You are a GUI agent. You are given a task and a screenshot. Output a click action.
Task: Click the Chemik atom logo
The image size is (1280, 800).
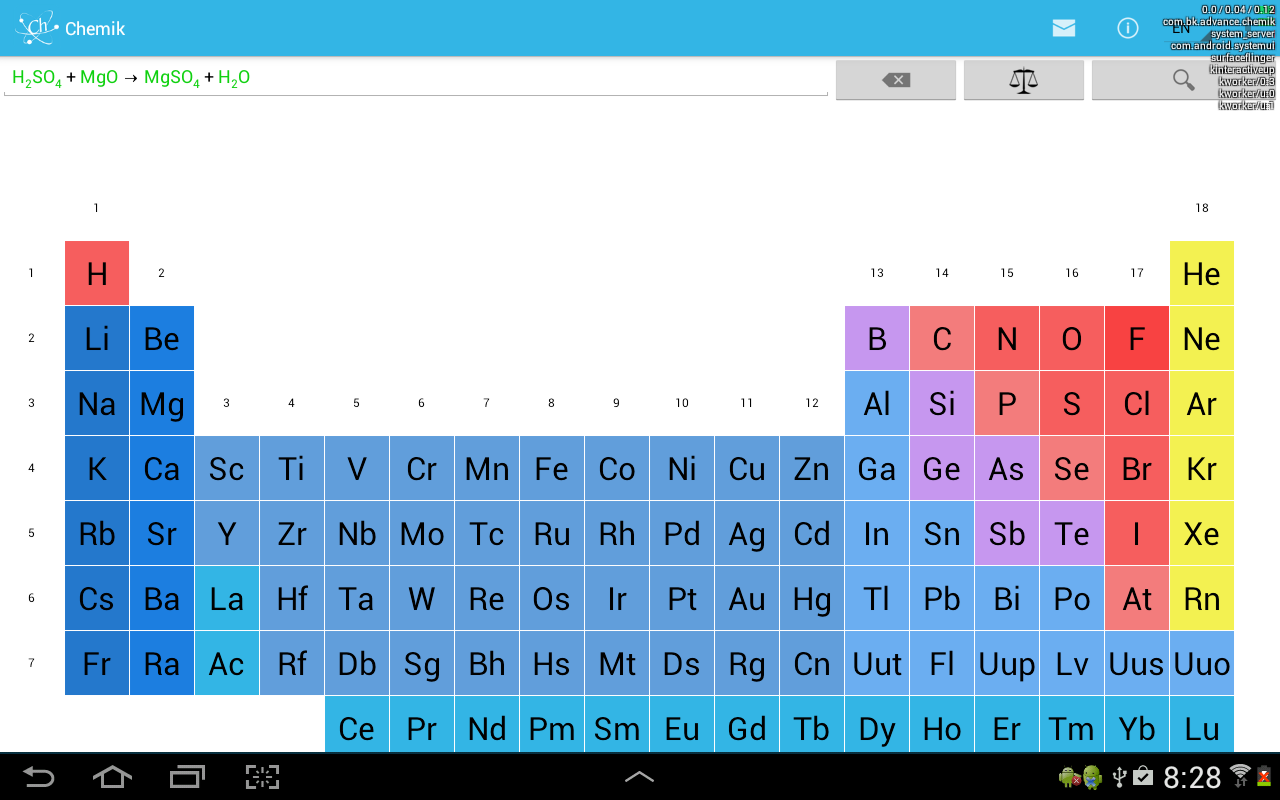coord(33,28)
